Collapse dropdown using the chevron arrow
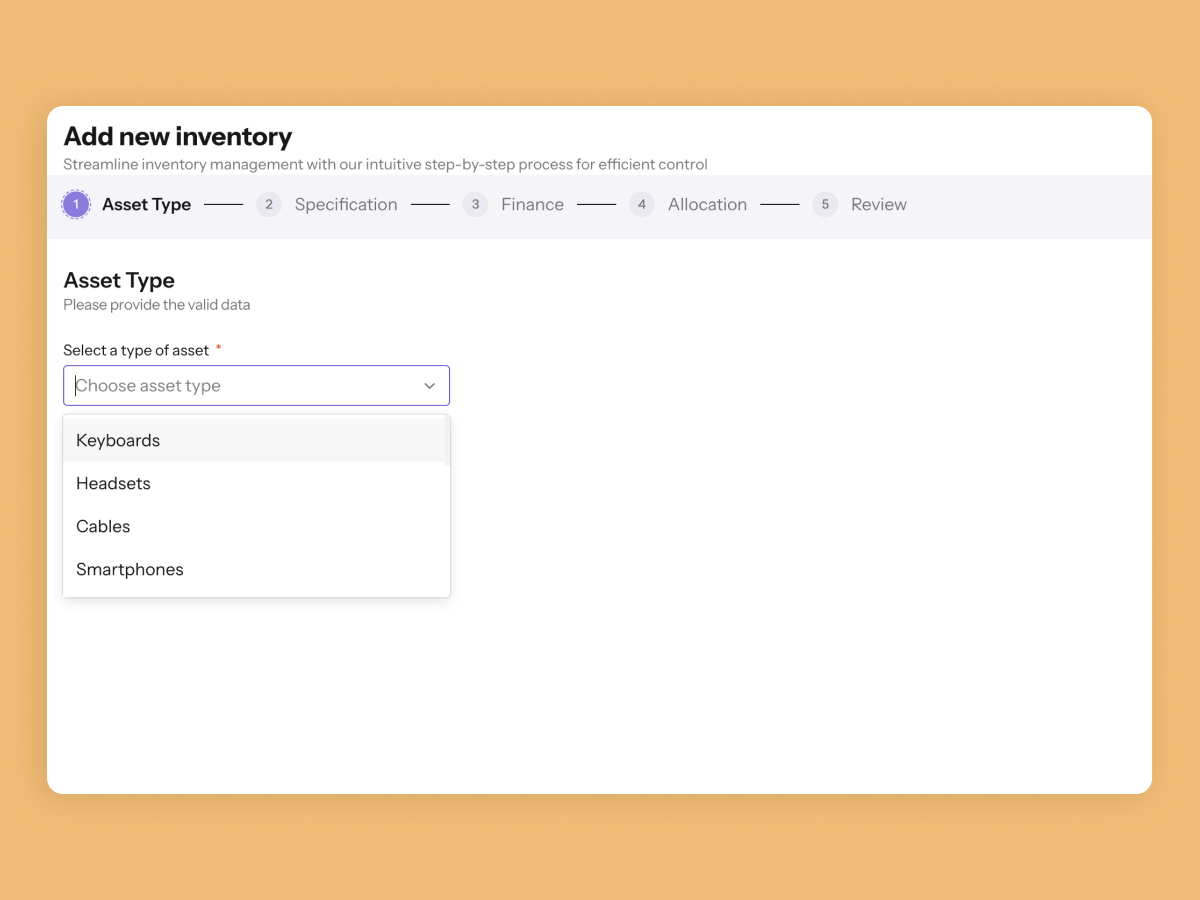 (430, 386)
